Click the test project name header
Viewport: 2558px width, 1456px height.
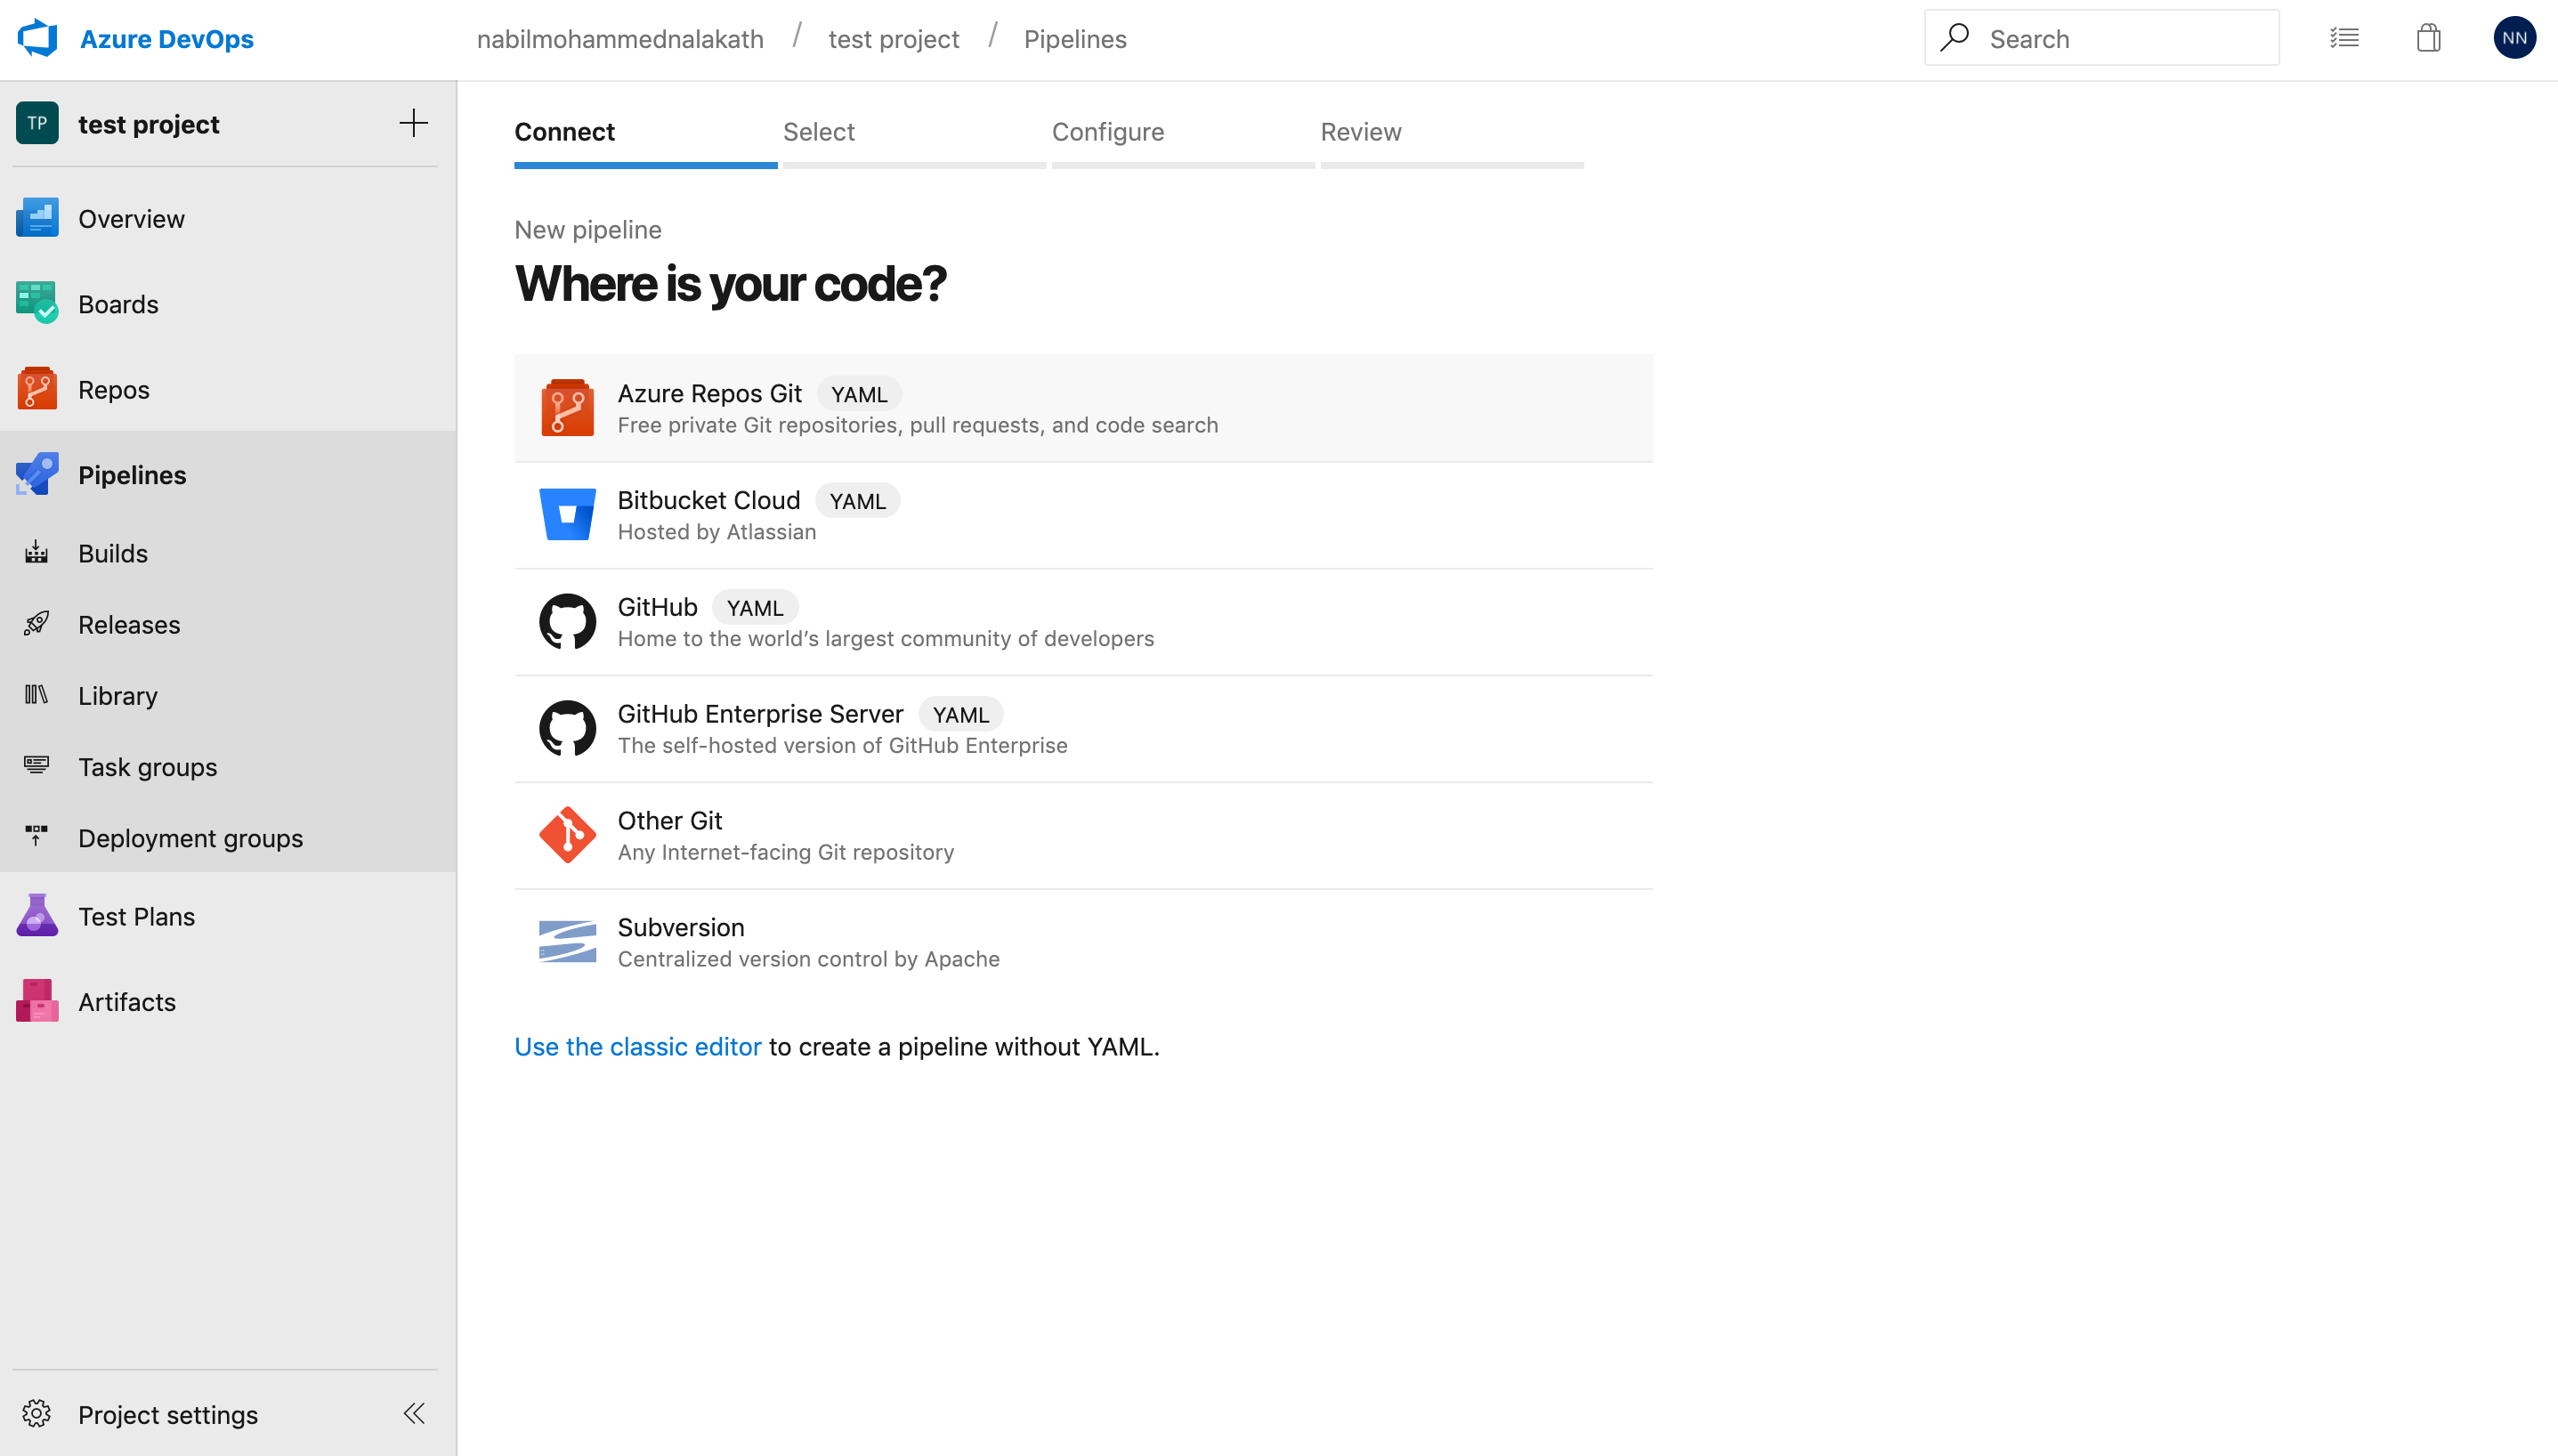point(148,123)
